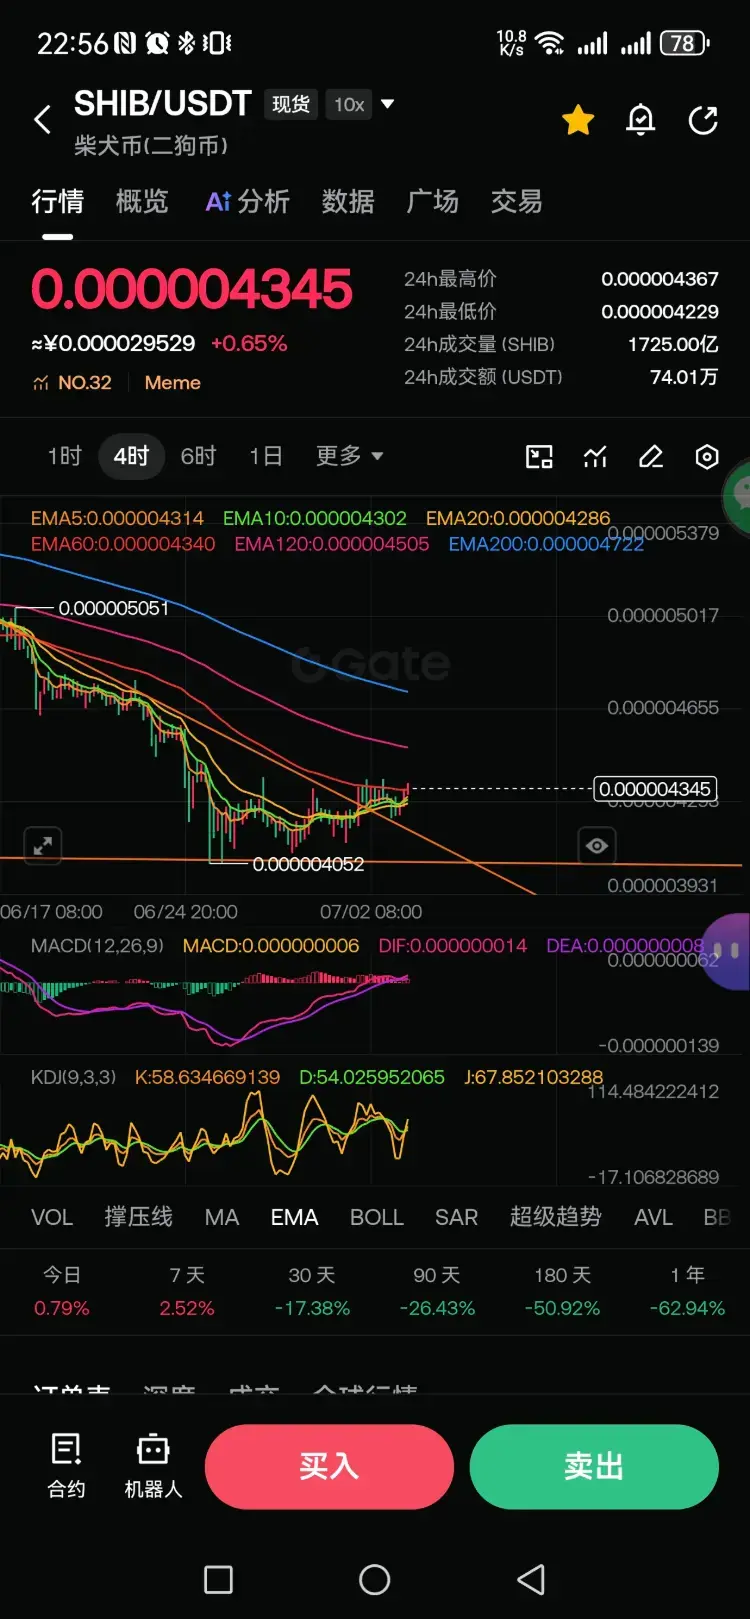
Task: Tap the 0.000004052 low price marker
Action: (x=308, y=864)
